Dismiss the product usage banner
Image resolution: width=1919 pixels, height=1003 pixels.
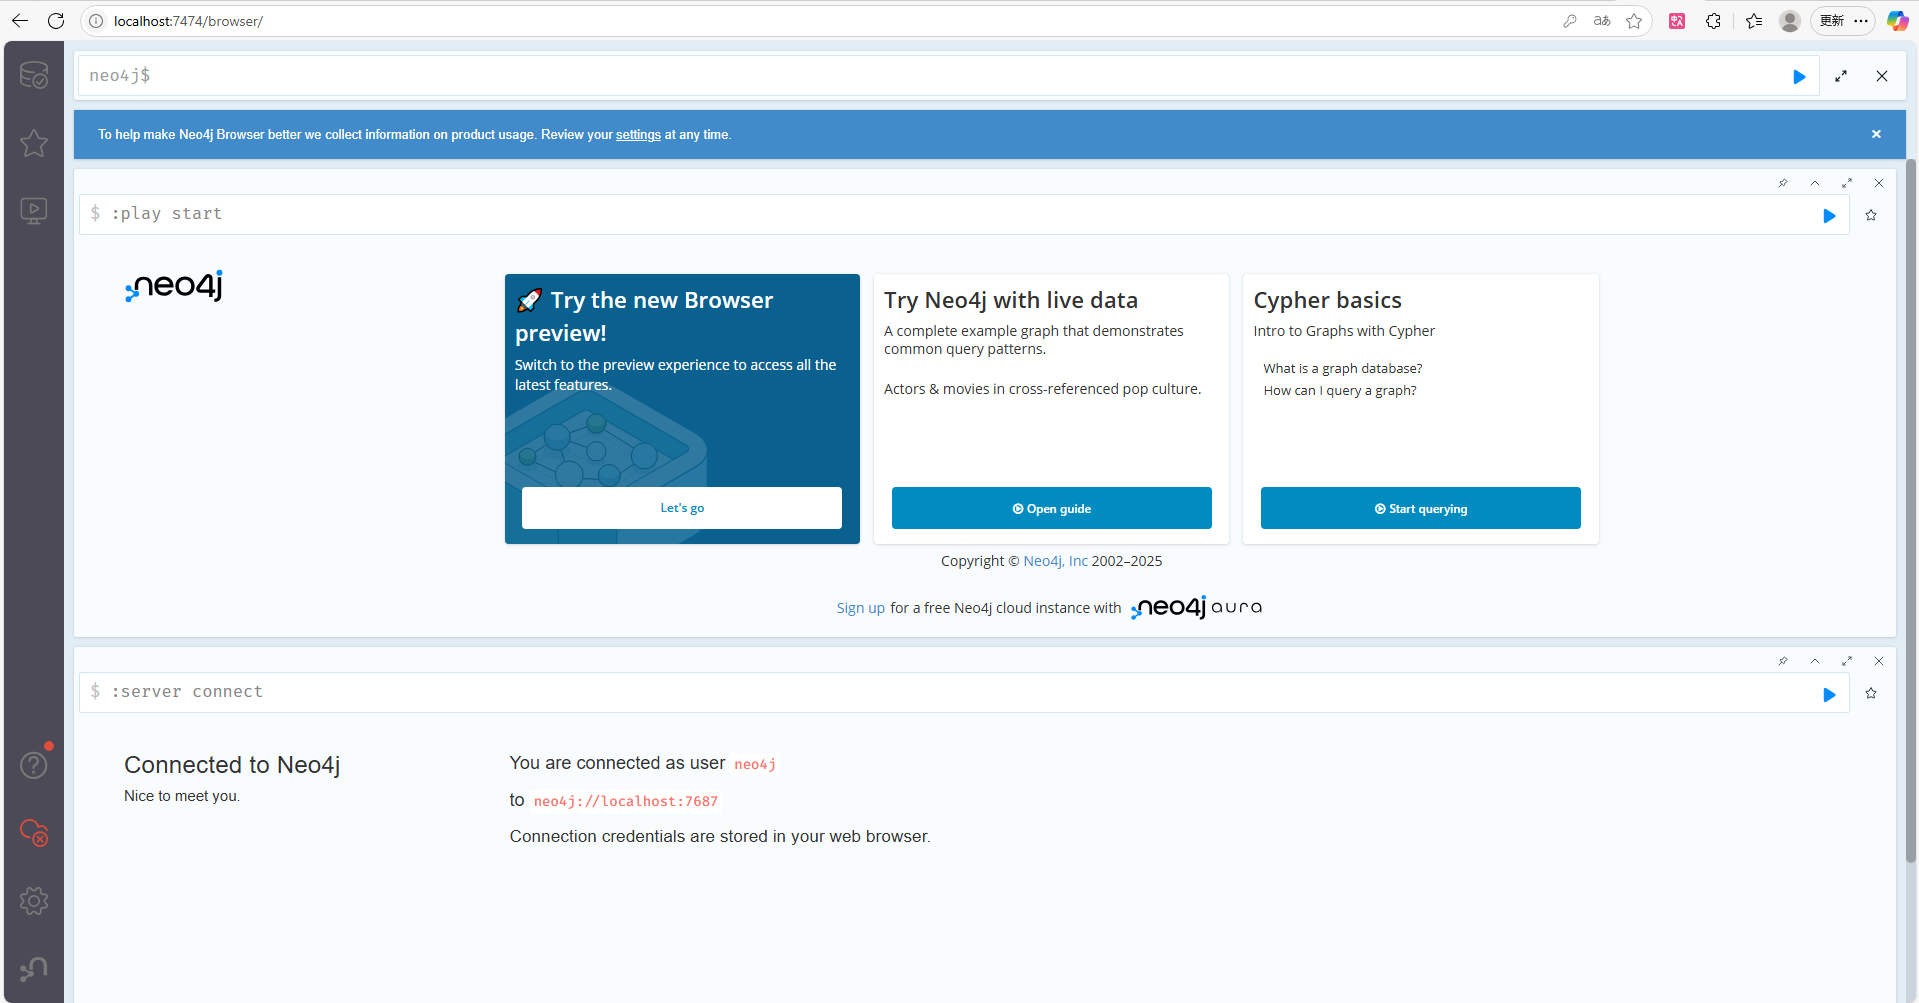click(1876, 134)
